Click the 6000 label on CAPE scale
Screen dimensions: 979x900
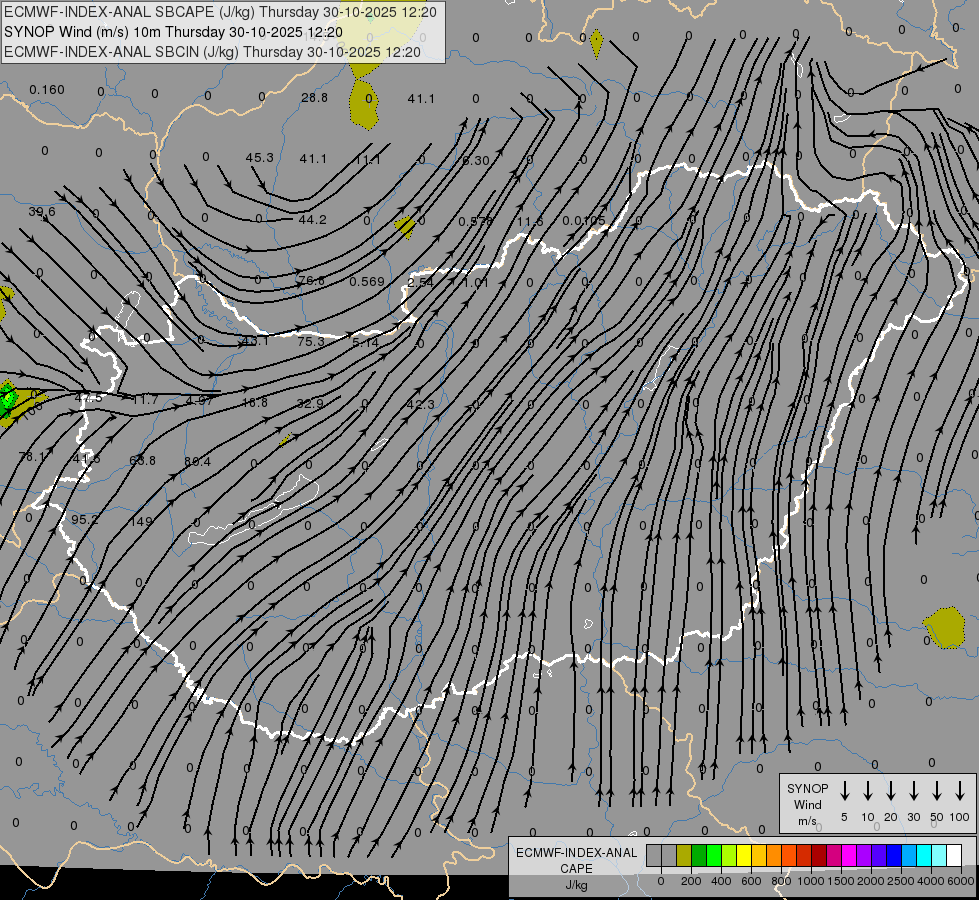point(961,881)
